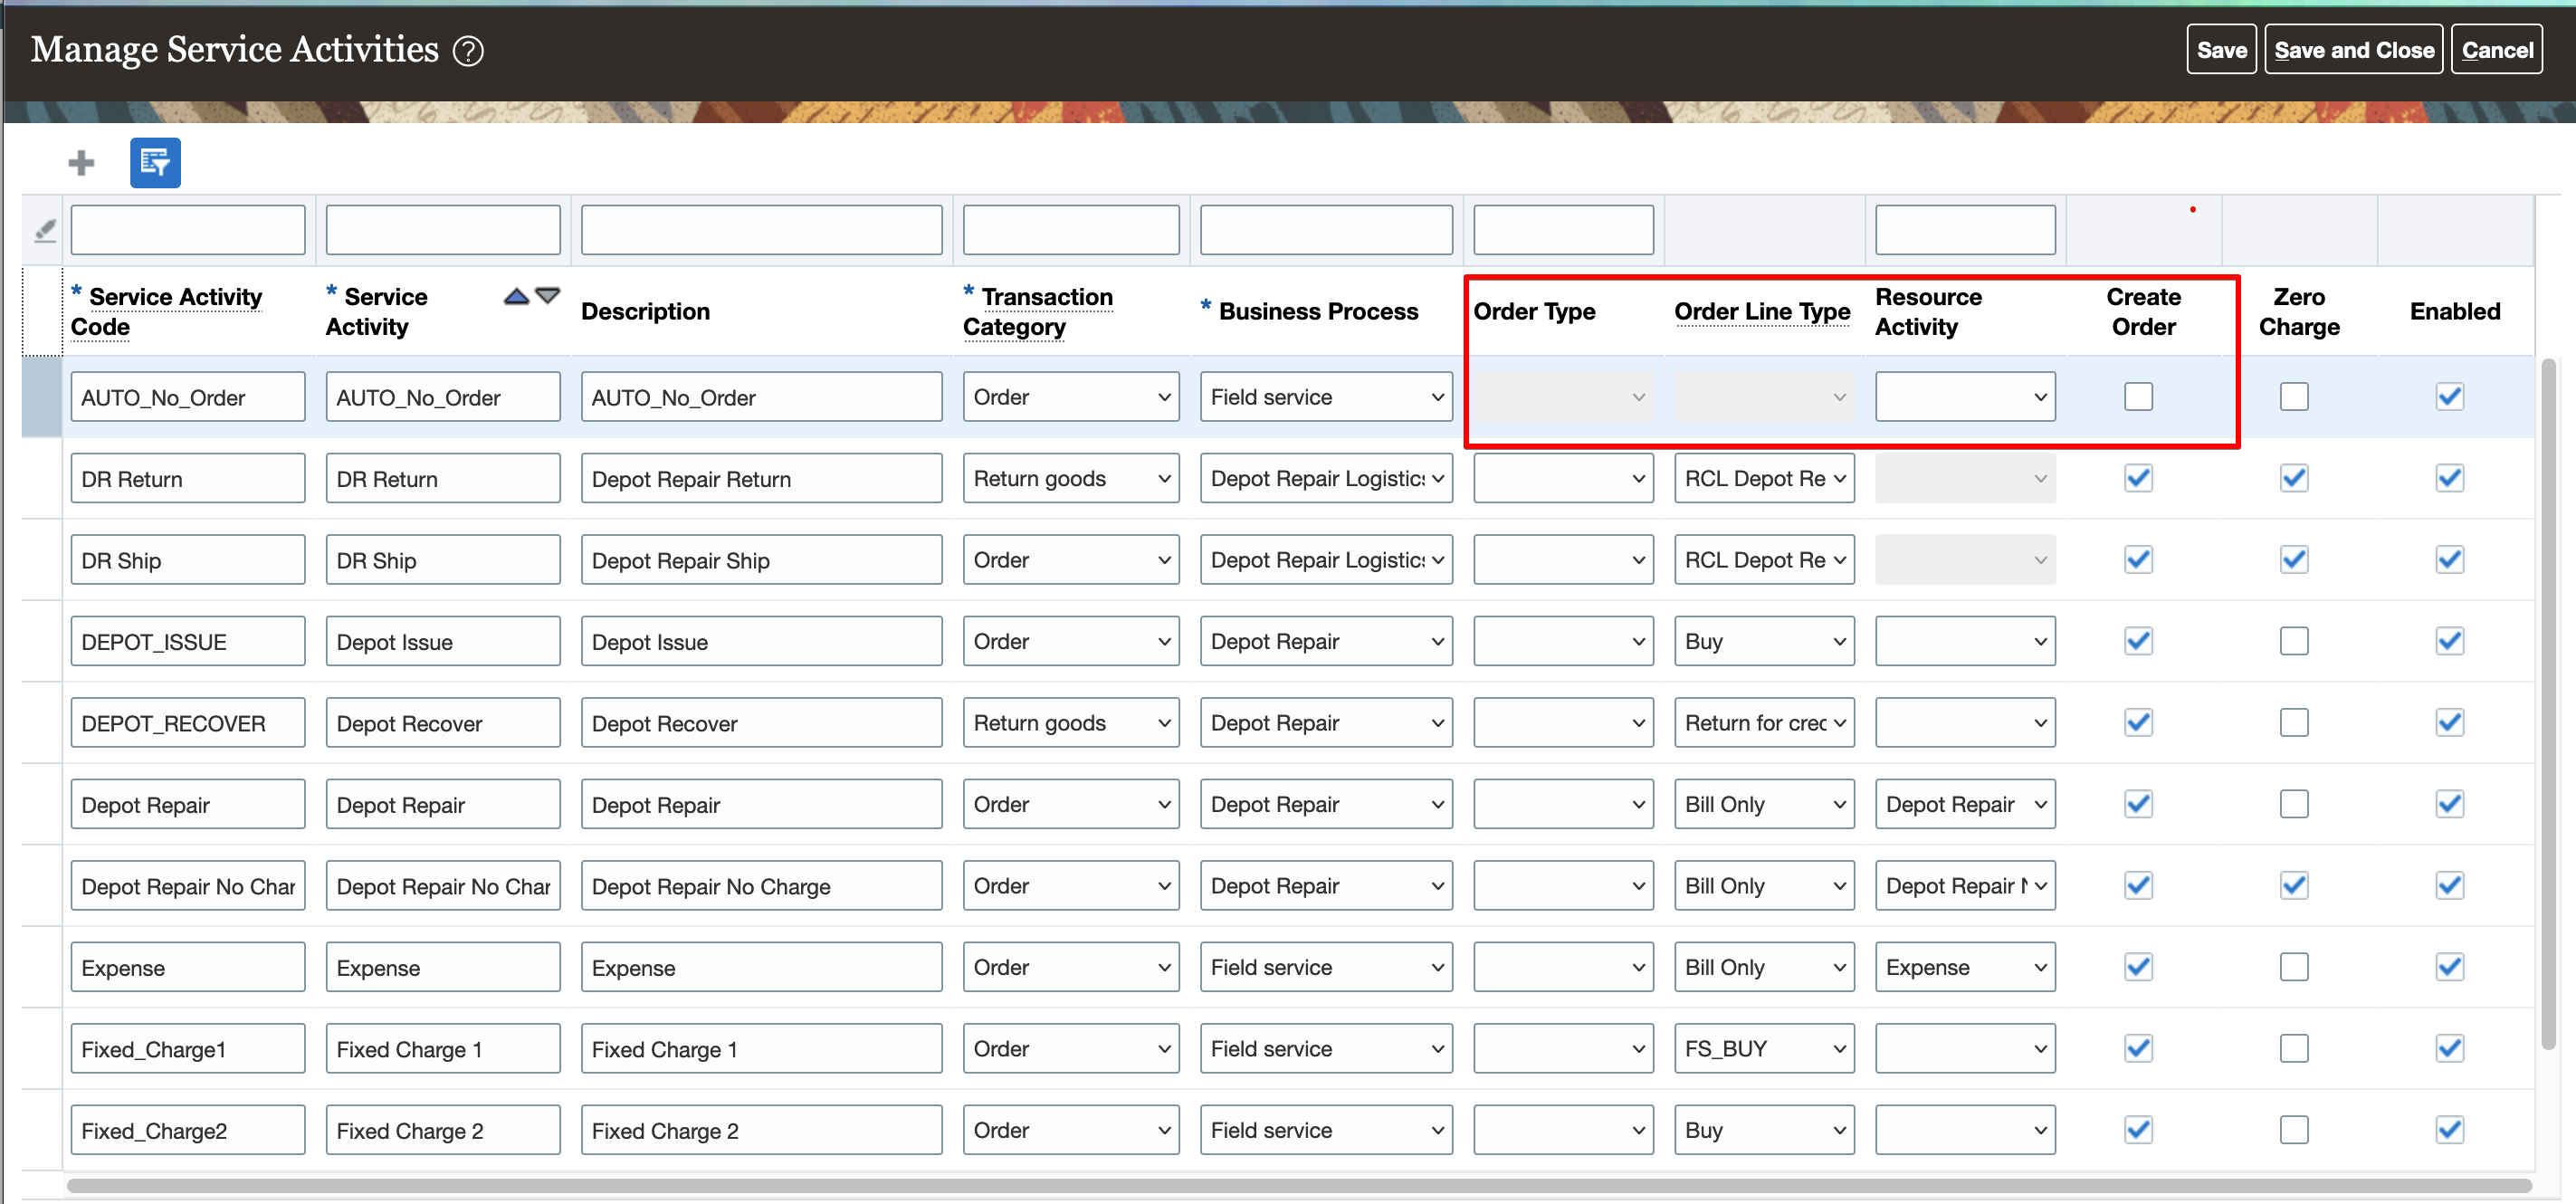Open Transaction Category dropdown for DR Return
Image resolution: width=2576 pixels, height=1204 pixels.
(x=1070, y=478)
